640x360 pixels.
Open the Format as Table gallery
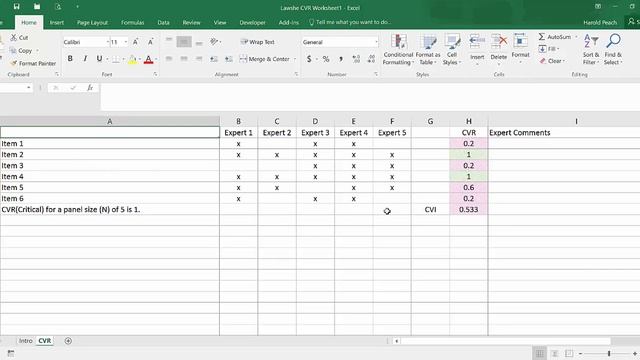(428, 50)
